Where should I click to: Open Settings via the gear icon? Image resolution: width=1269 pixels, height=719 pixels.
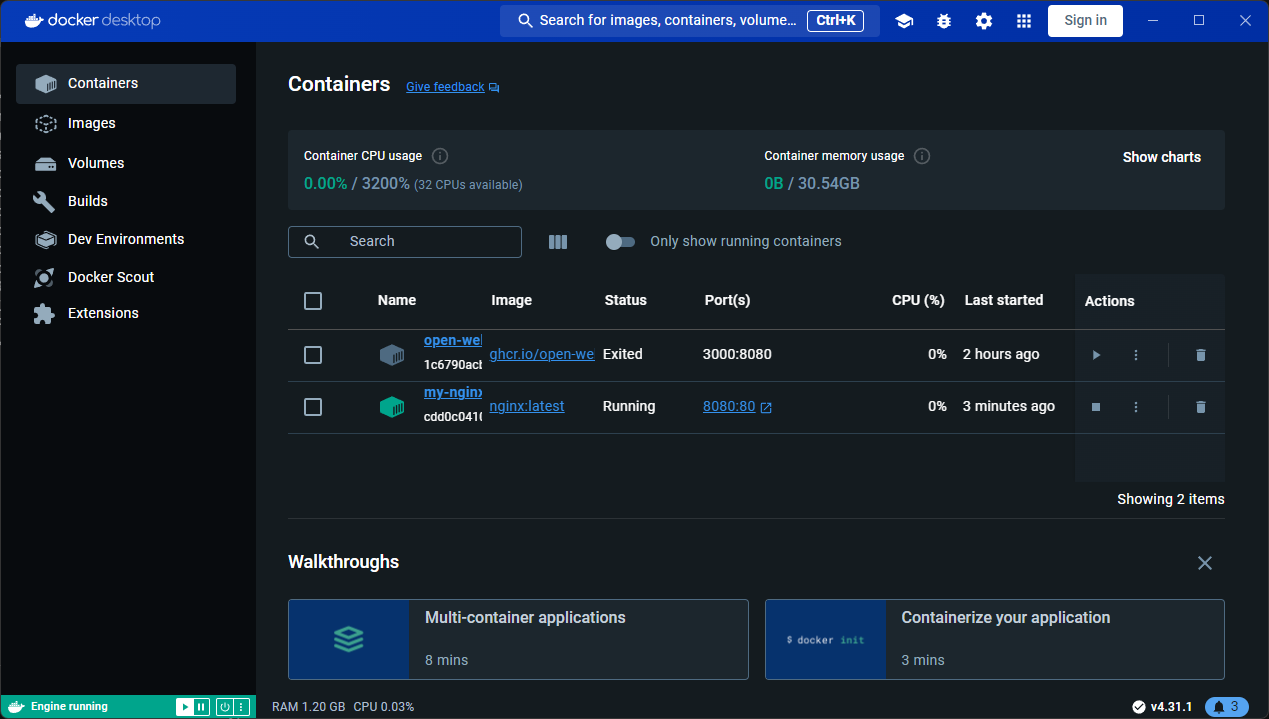point(984,21)
